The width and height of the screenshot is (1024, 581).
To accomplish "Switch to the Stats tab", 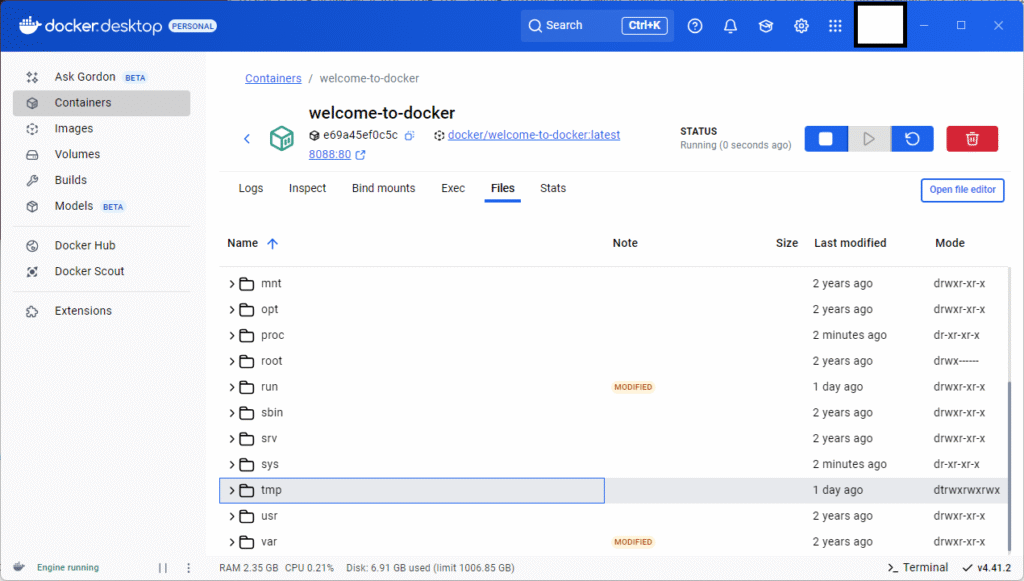I will pyautogui.click(x=553, y=188).
